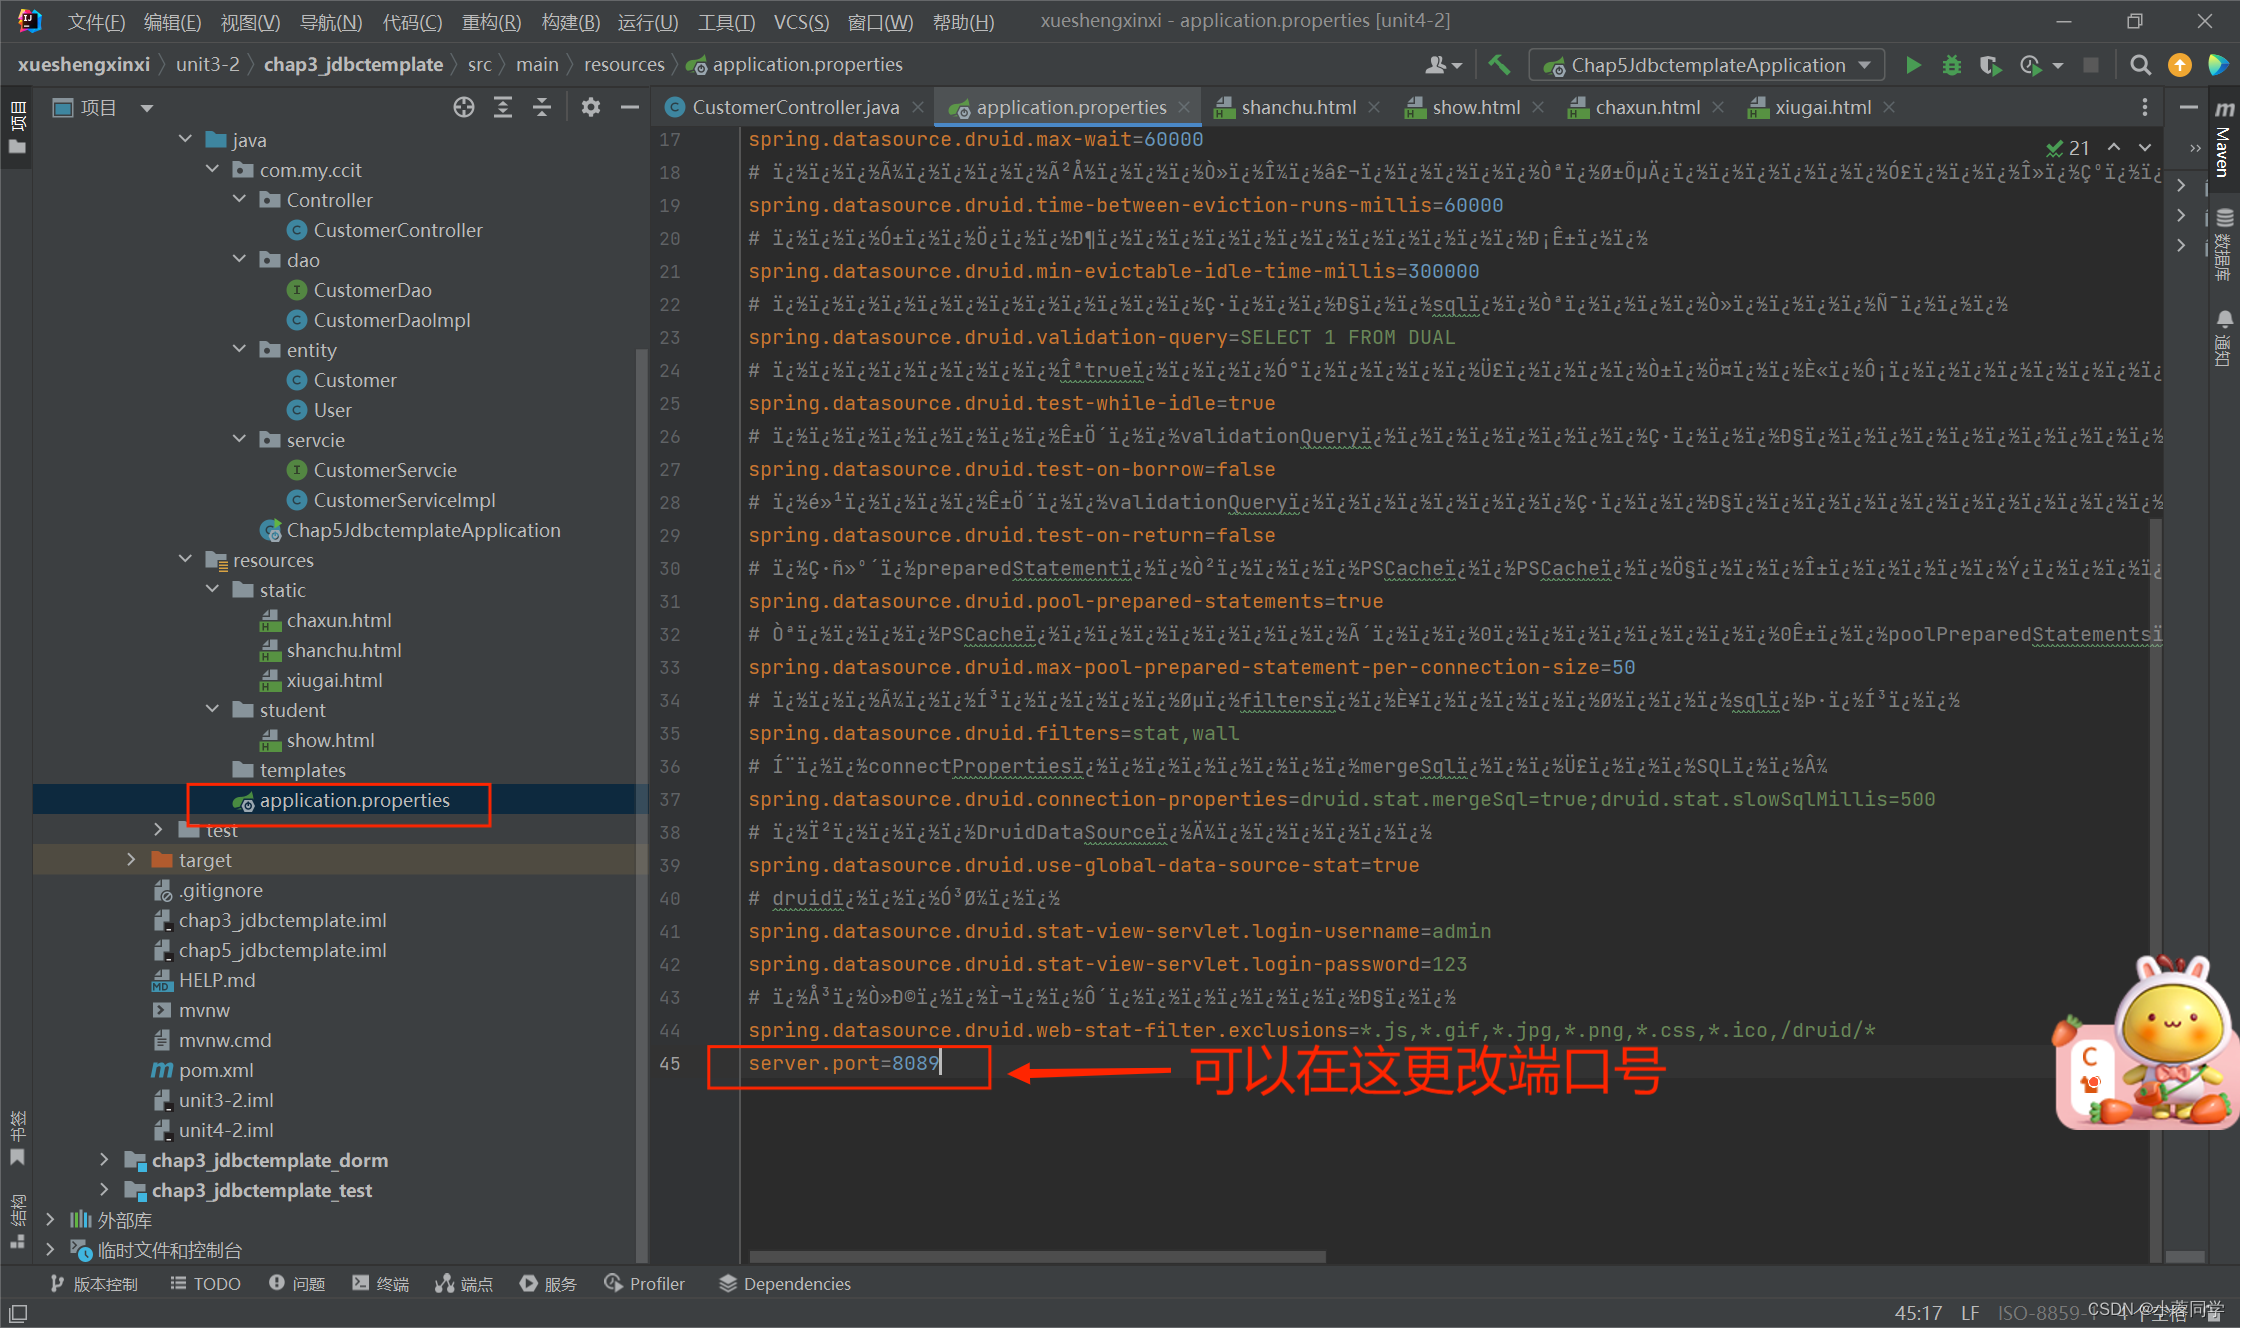Expand chap3_jdbctemplate_dorm module

tap(104, 1160)
